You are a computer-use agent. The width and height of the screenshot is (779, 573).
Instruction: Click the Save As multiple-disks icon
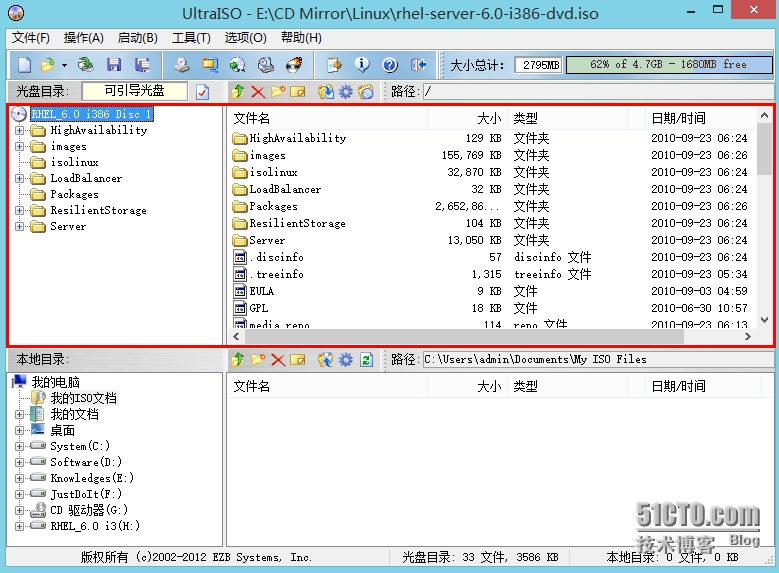coord(142,65)
